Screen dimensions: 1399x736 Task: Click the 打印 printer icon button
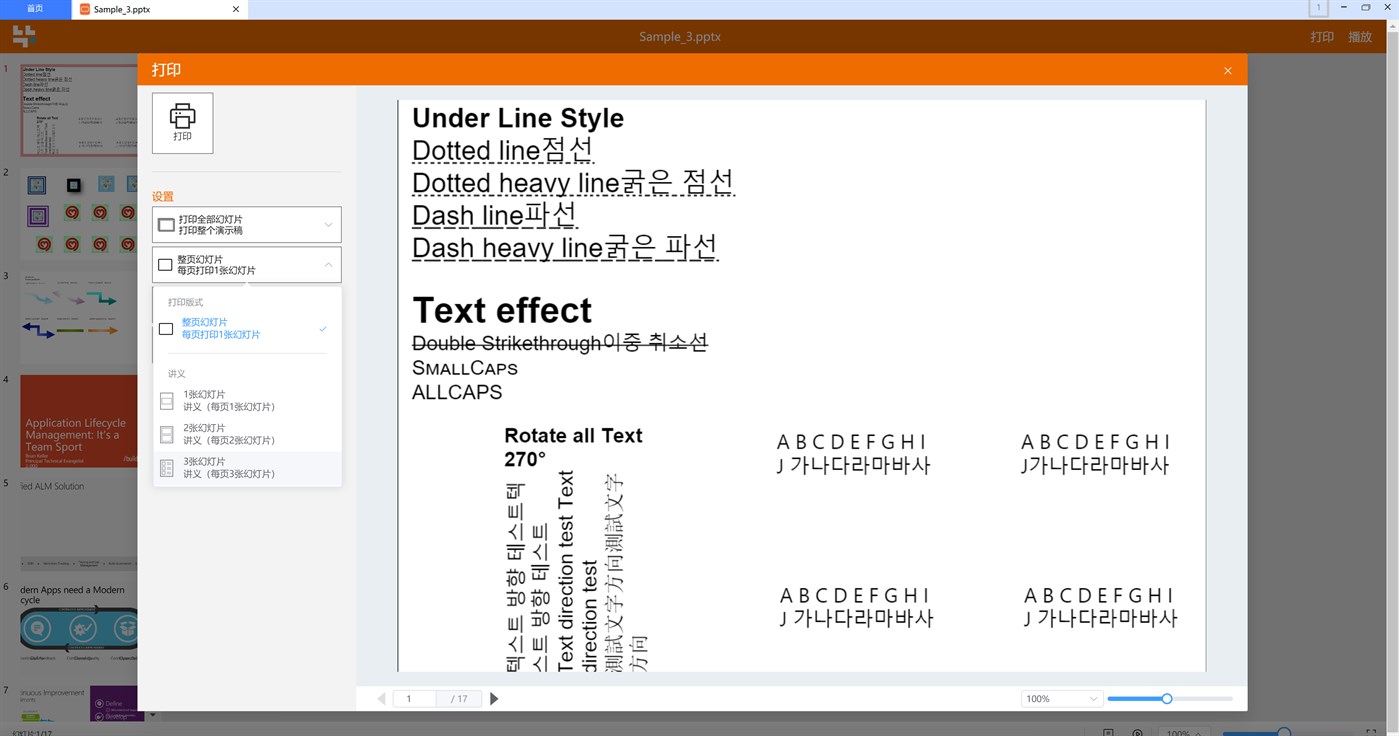pos(182,122)
